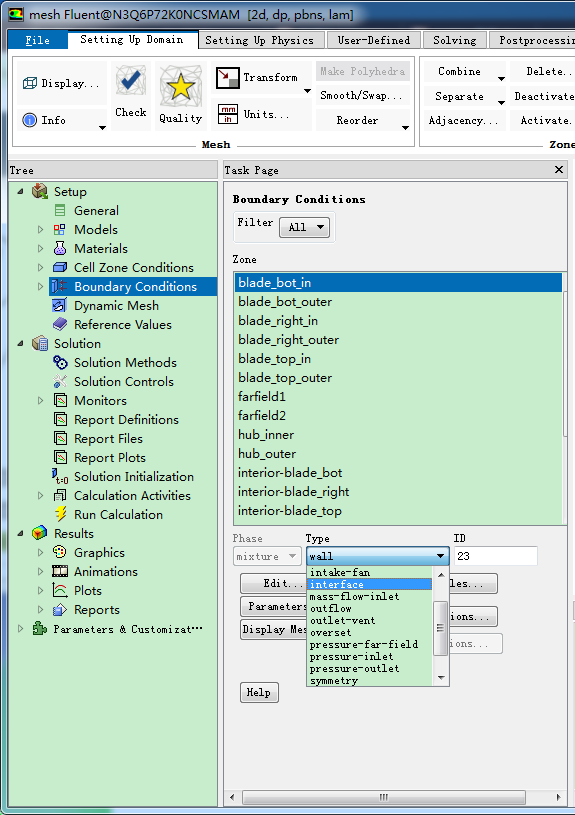The width and height of the screenshot is (575, 815).
Task: Open the Reorder dropdown arrow
Action: [x=405, y=127]
